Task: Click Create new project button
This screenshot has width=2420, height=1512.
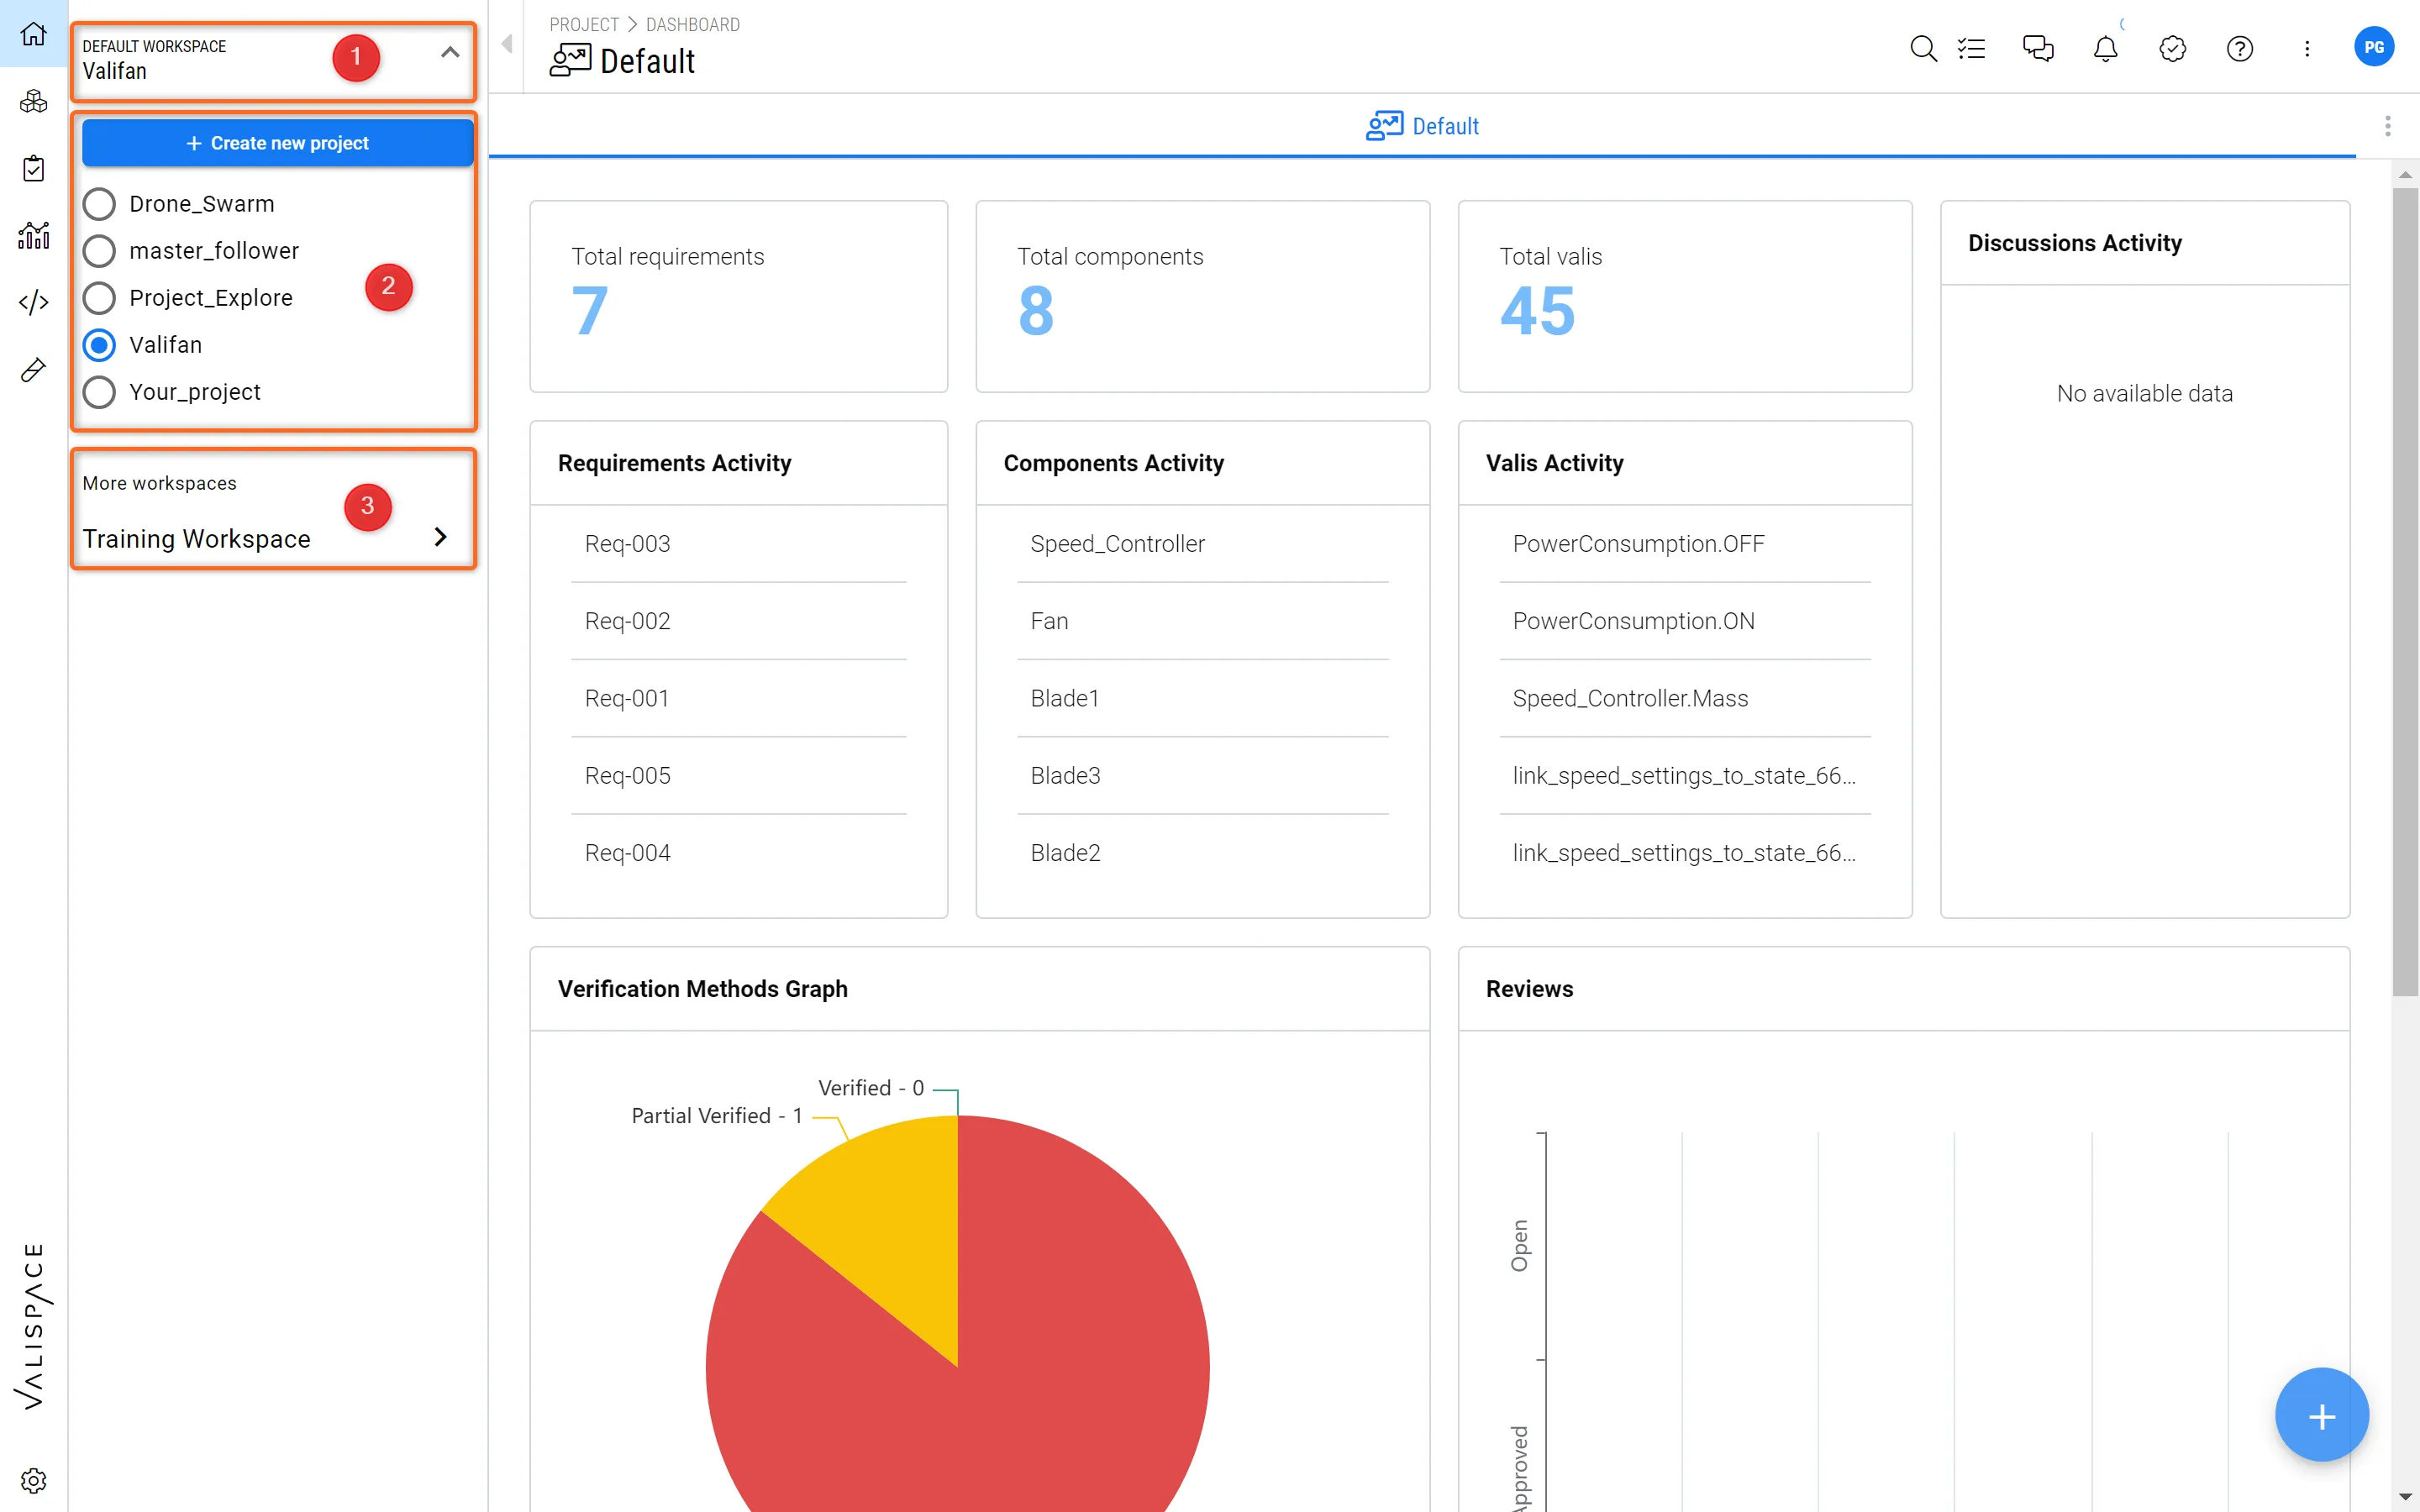Action: [277, 143]
